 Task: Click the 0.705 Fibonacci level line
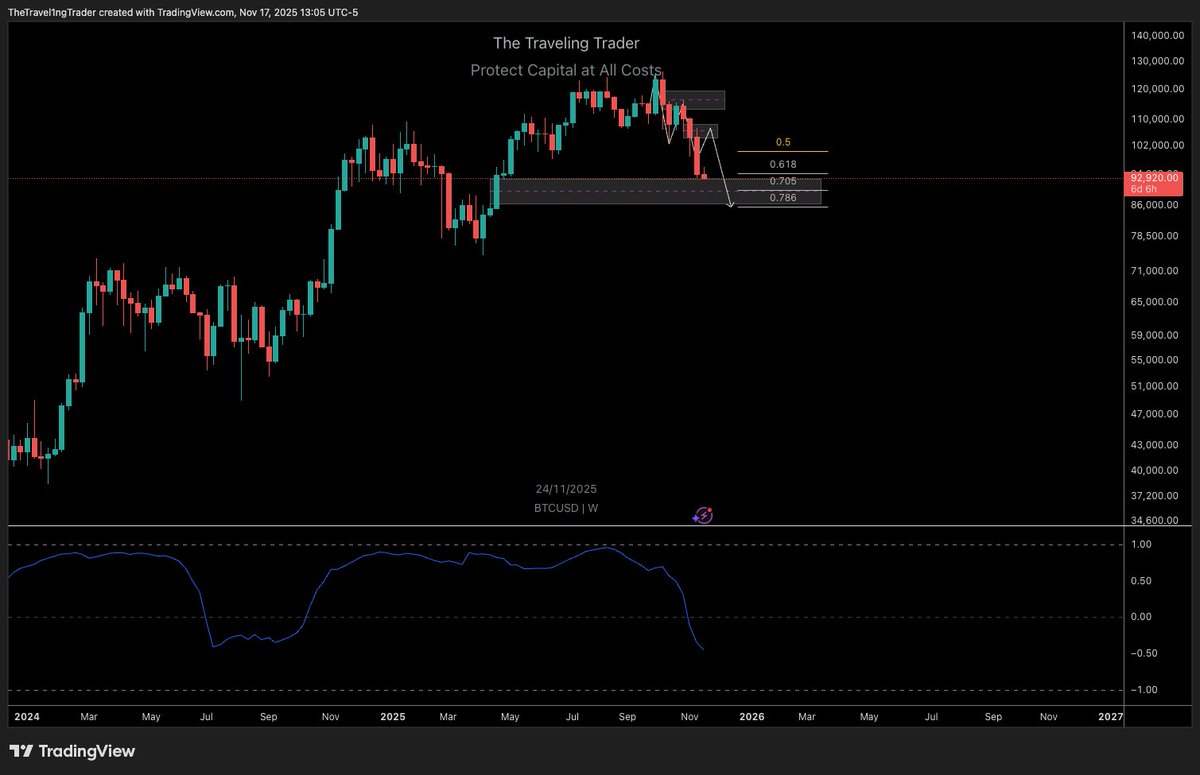coord(783,181)
